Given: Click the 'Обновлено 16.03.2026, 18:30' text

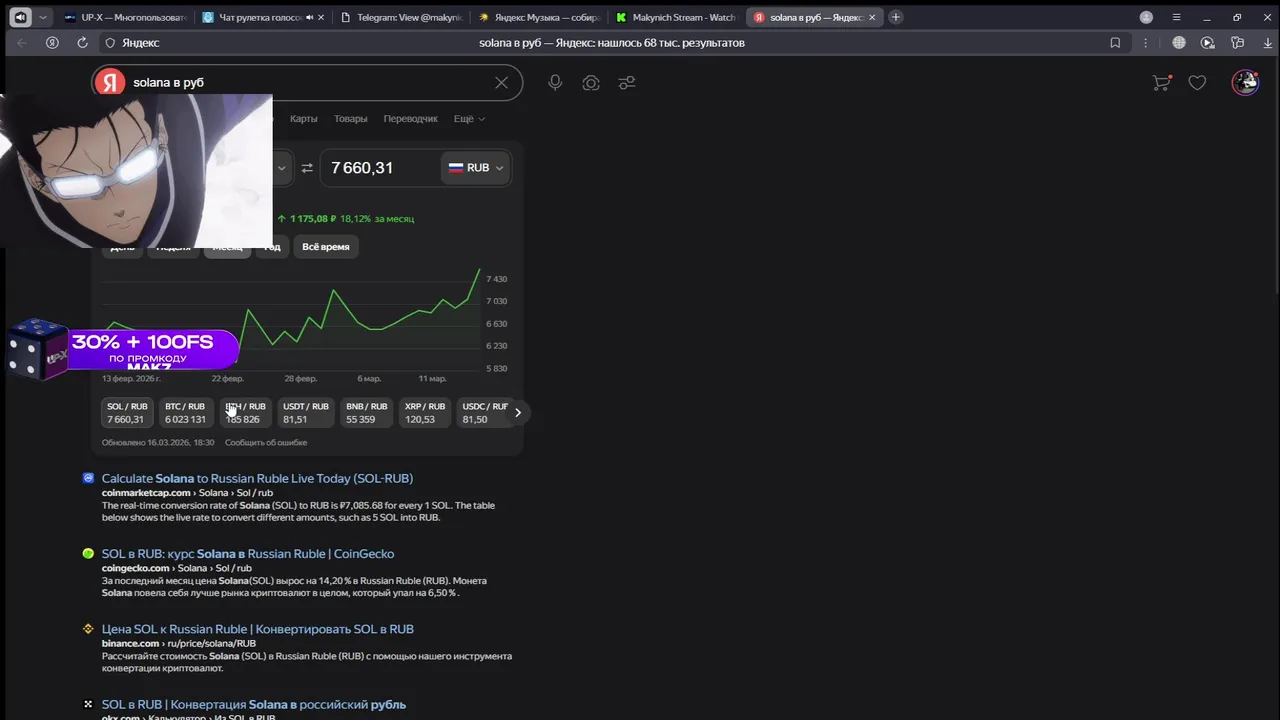Looking at the screenshot, I should (158, 442).
